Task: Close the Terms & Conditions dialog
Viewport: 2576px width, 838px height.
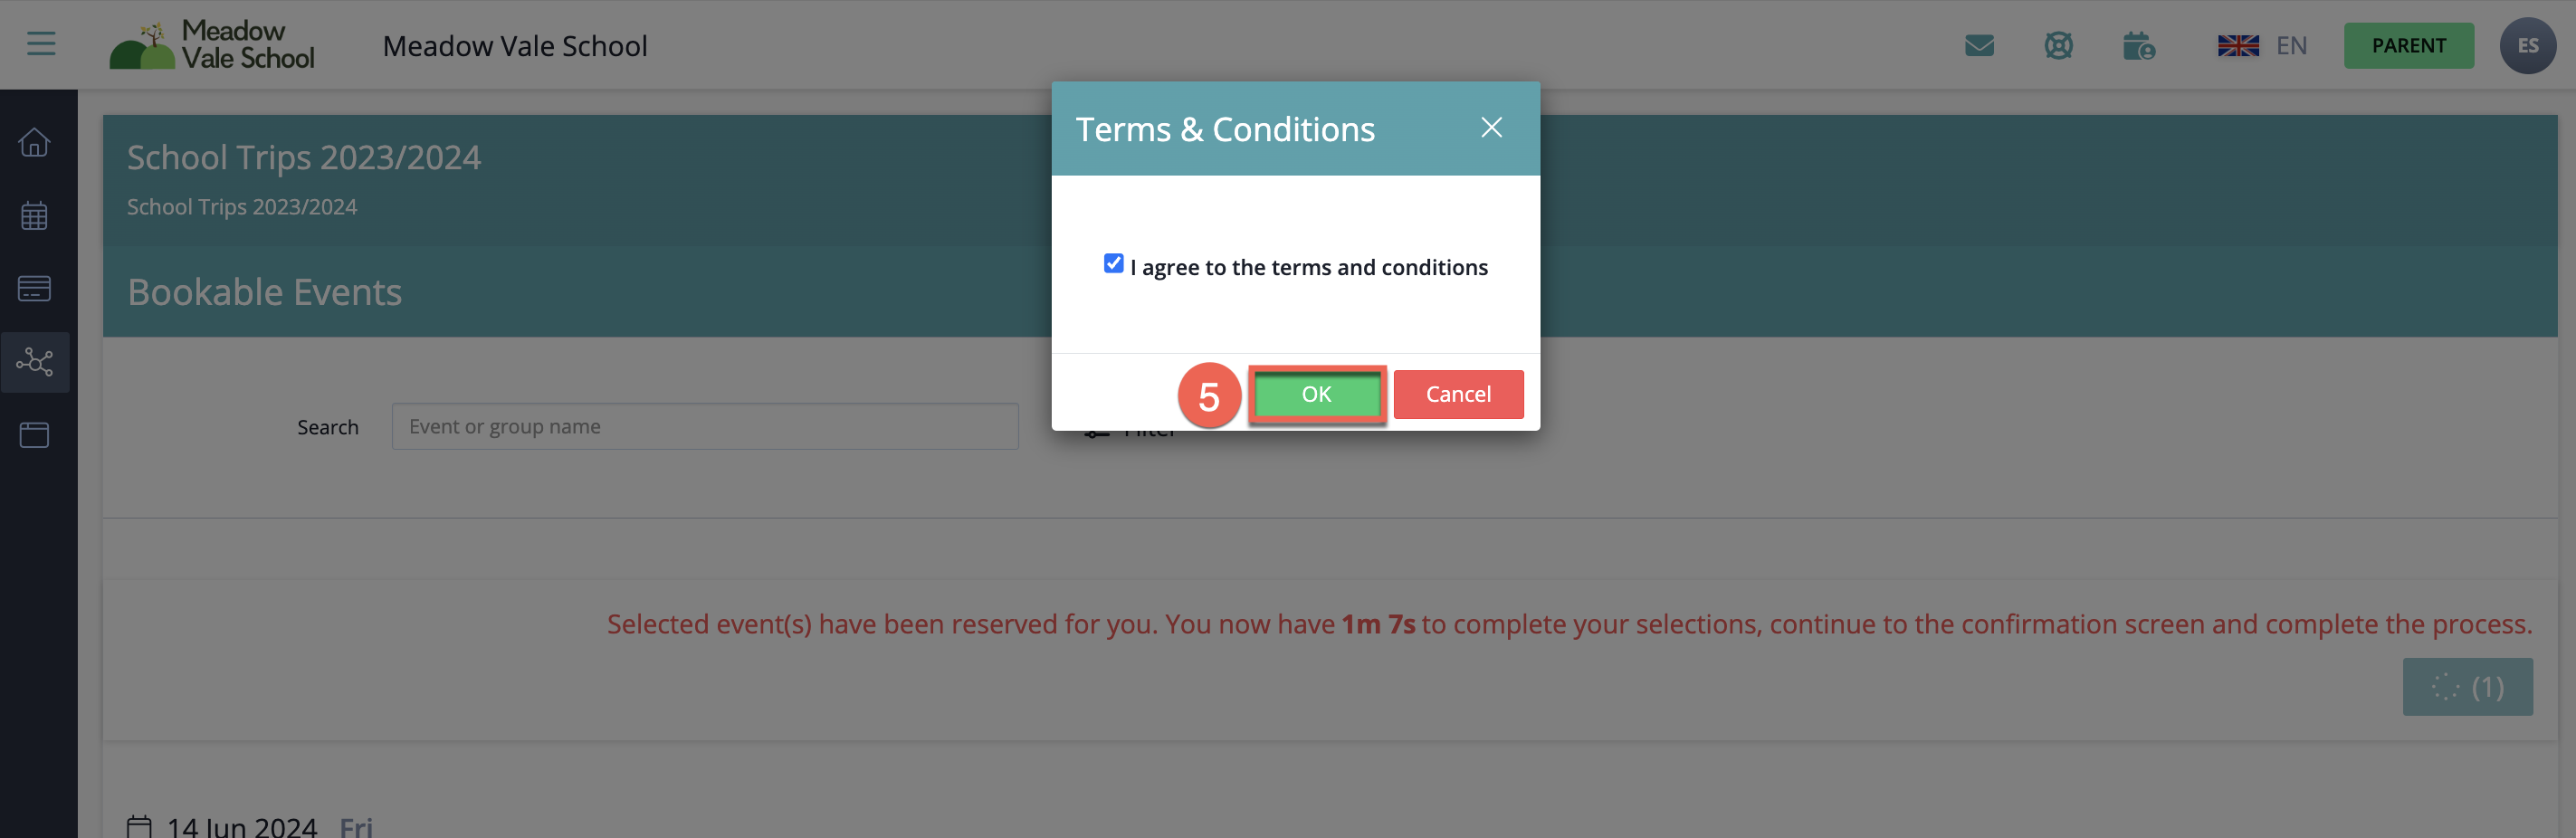Action: 1491,128
